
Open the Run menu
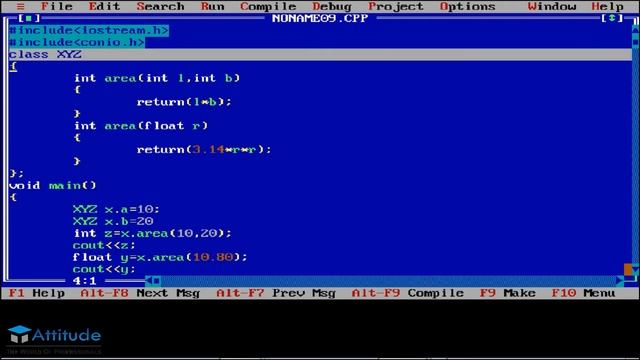(x=213, y=7)
